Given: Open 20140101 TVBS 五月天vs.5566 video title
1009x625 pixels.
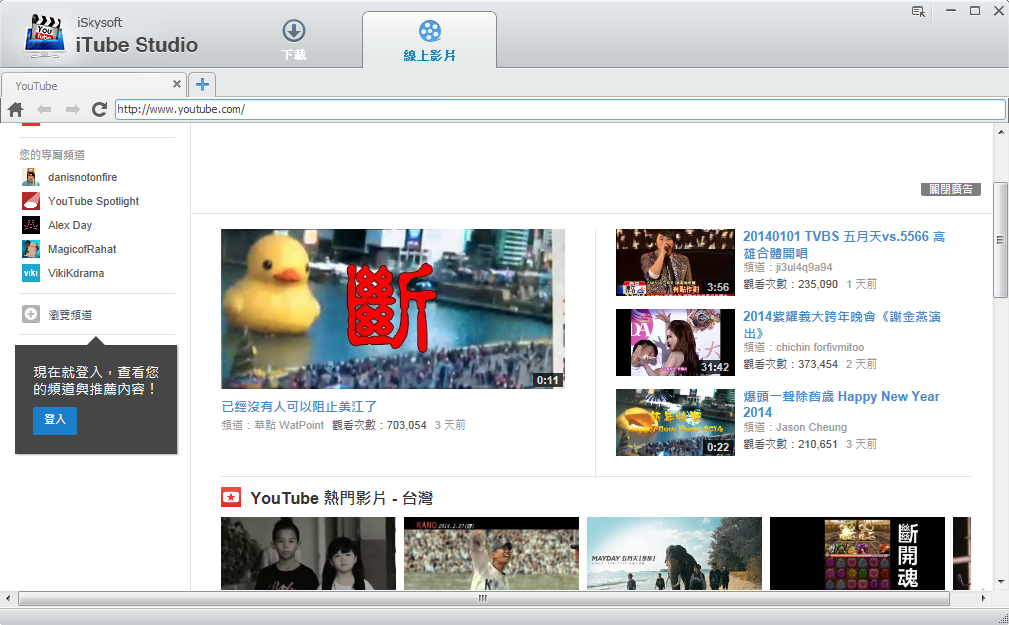Looking at the screenshot, I should click(844, 245).
